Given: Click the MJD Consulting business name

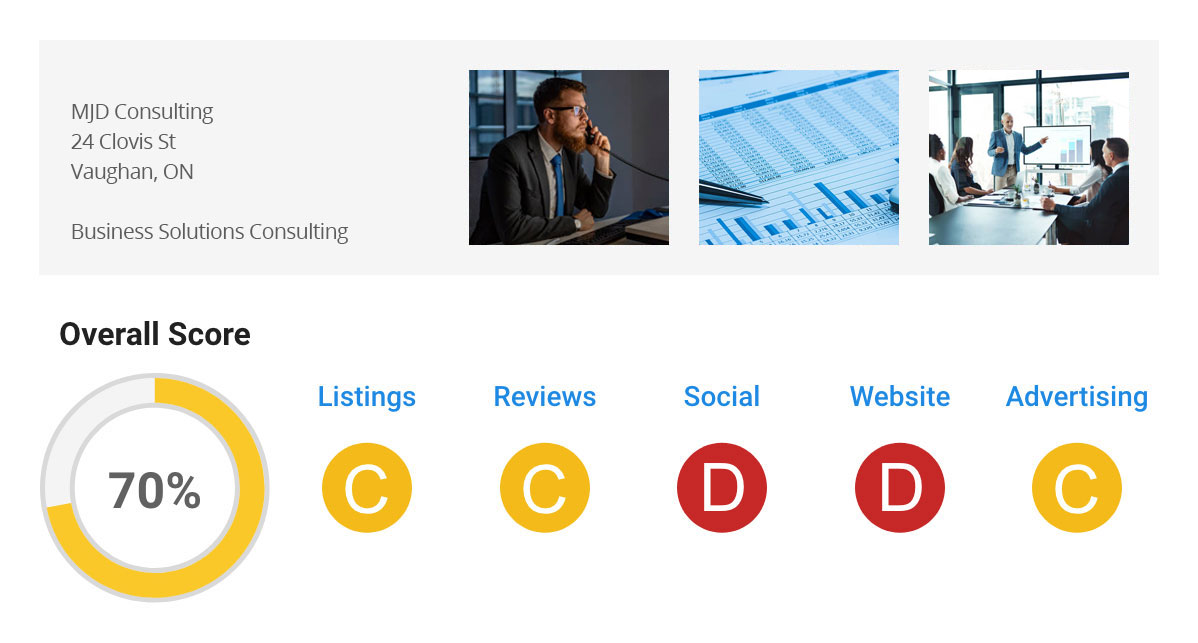Looking at the screenshot, I should pos(142,112).
